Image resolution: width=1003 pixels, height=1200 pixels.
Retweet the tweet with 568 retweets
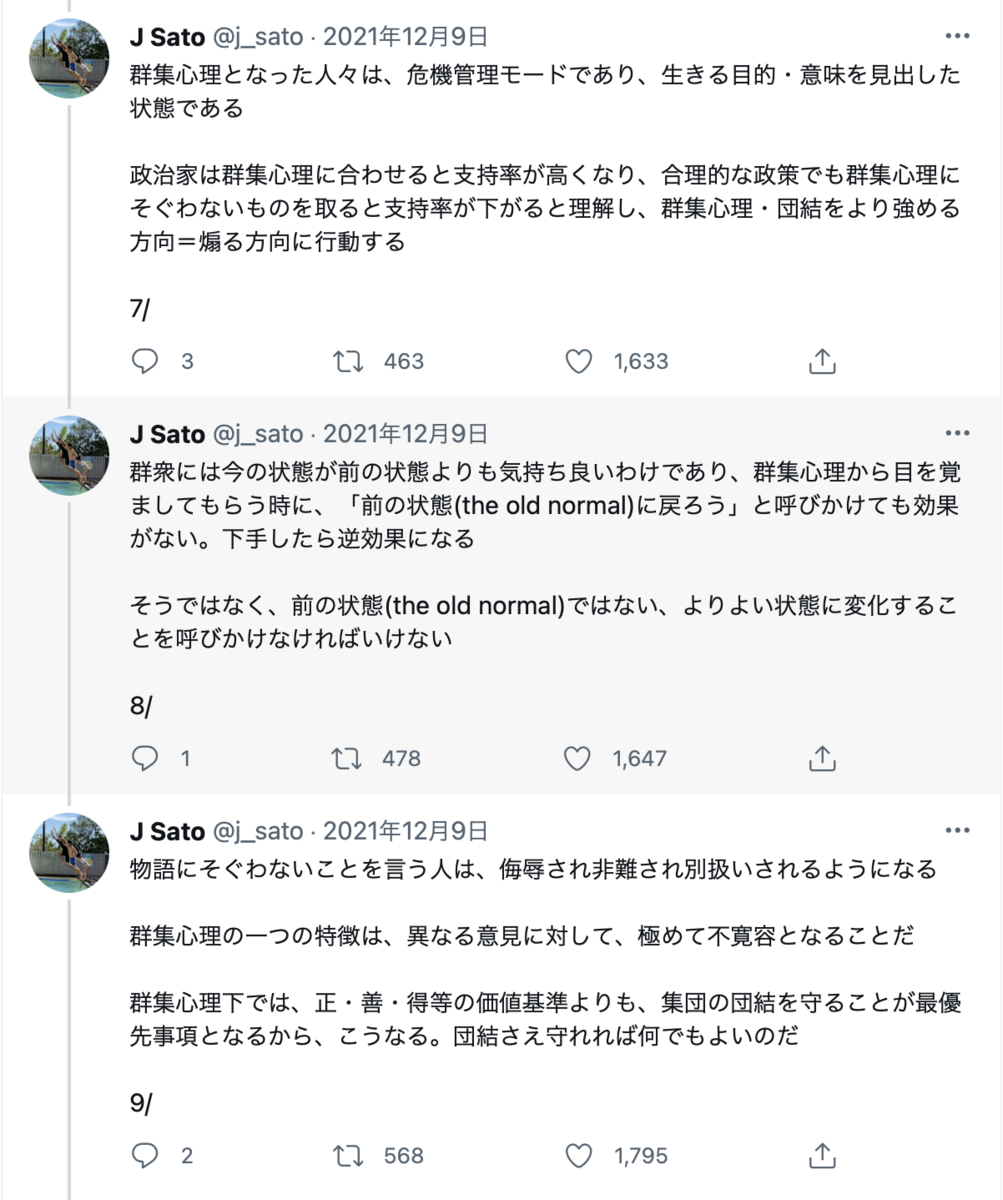(347, 1156)
